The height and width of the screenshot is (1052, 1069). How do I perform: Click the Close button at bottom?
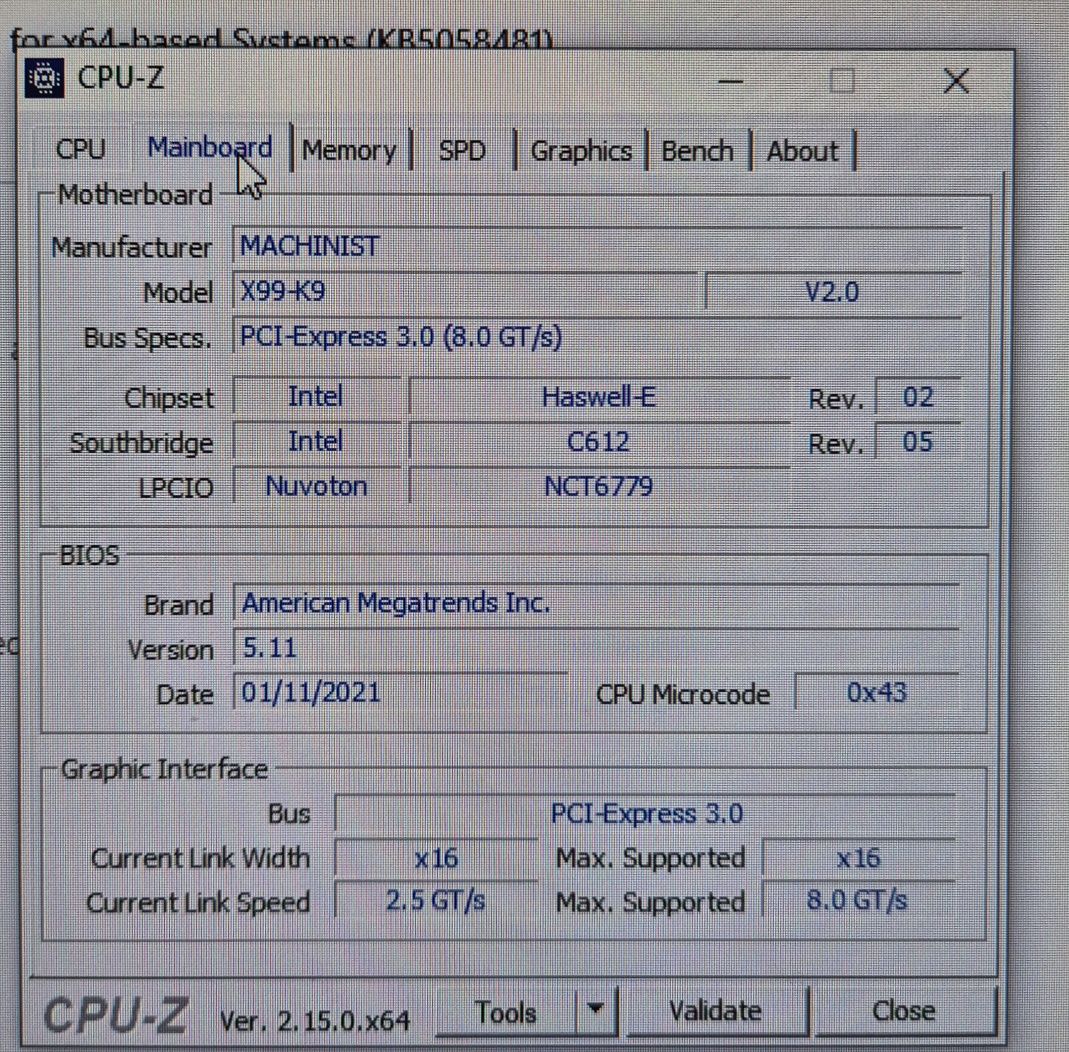pos(904,1011)
